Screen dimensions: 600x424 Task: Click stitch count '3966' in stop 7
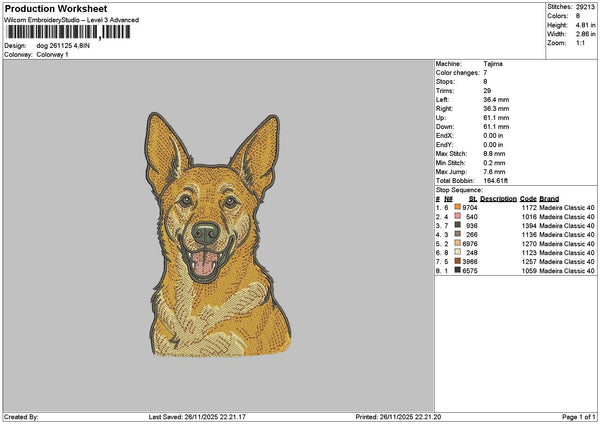470,262
